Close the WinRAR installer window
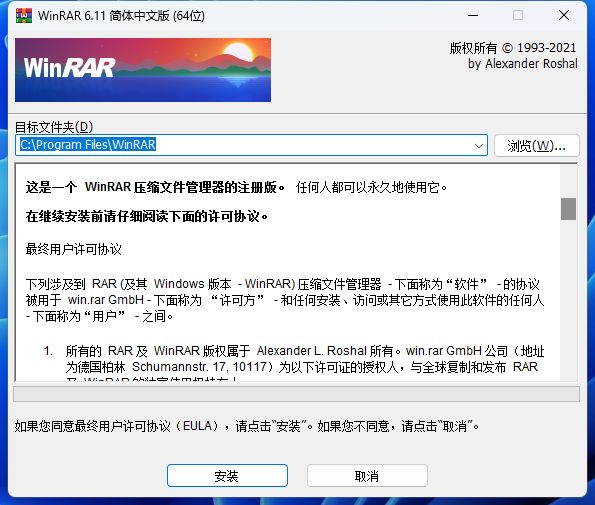 564,16
